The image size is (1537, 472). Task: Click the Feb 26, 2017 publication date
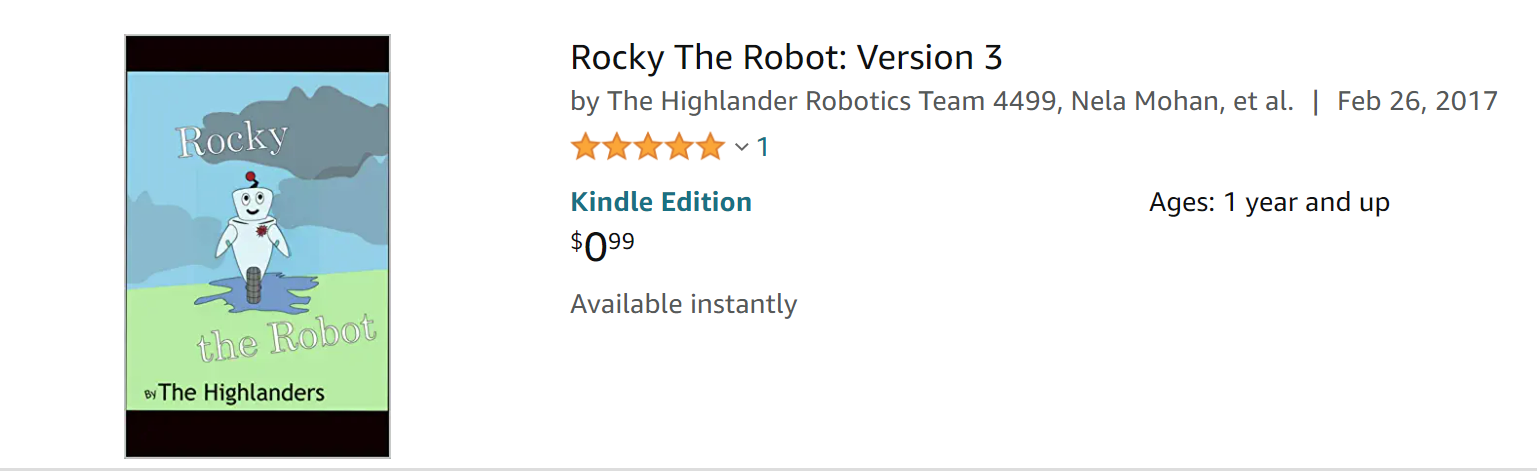(1417, 101)
